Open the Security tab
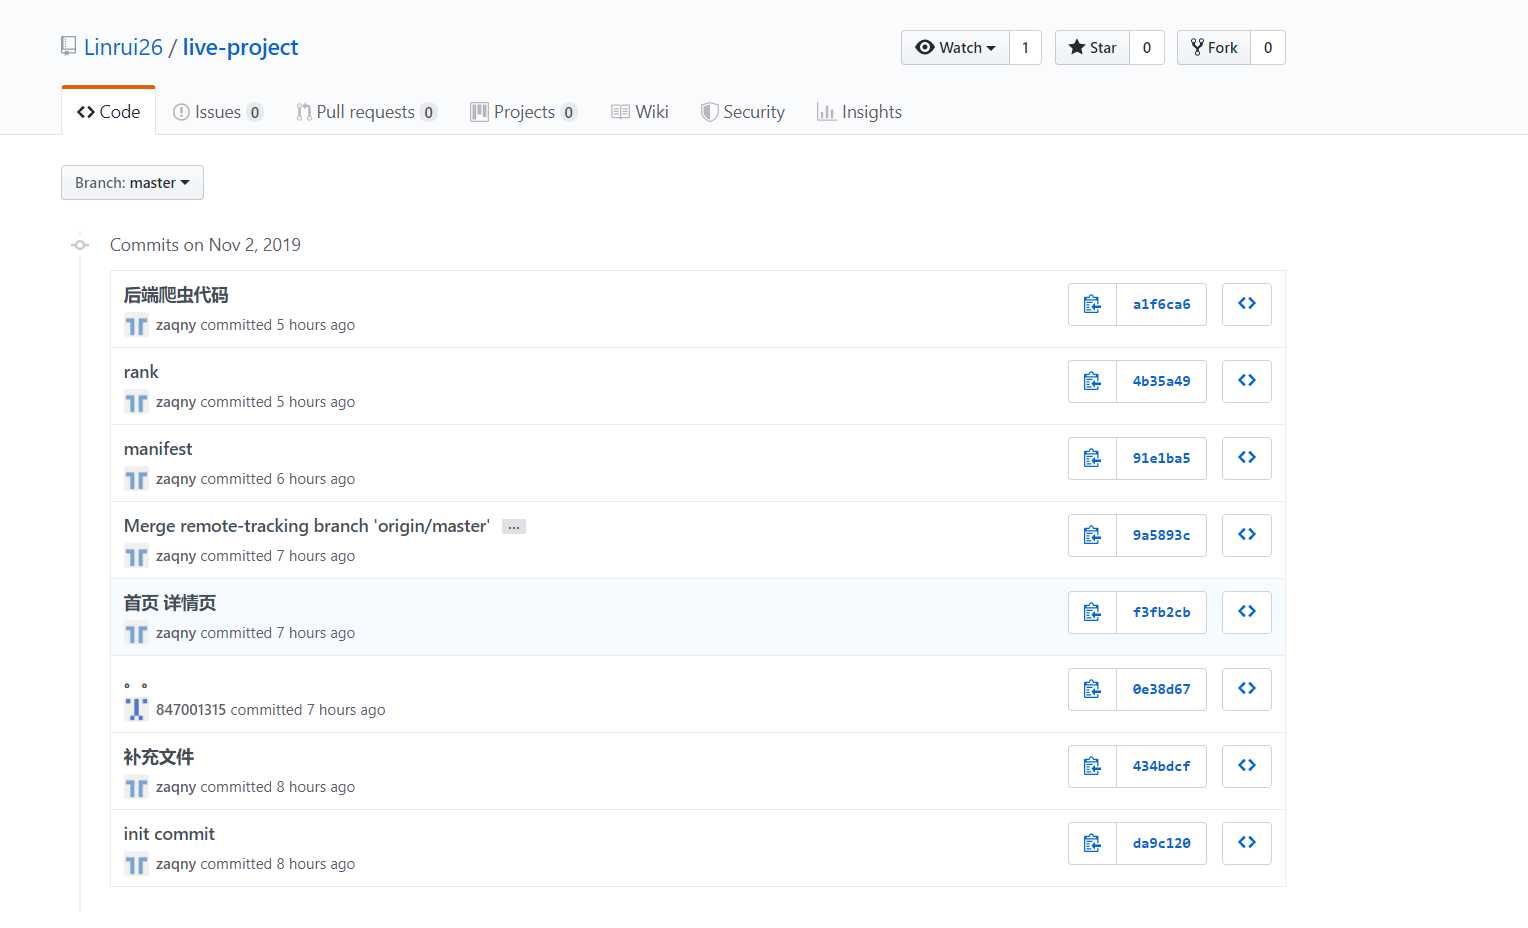Screen dimensions: 1528x928 pyautogui.click(x=743, y=112)
